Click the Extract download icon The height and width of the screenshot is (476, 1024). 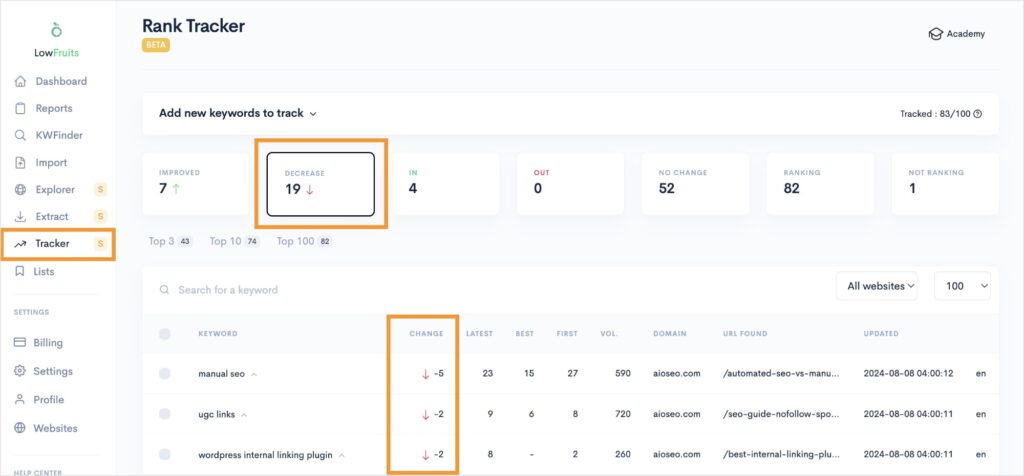(20, 217)
